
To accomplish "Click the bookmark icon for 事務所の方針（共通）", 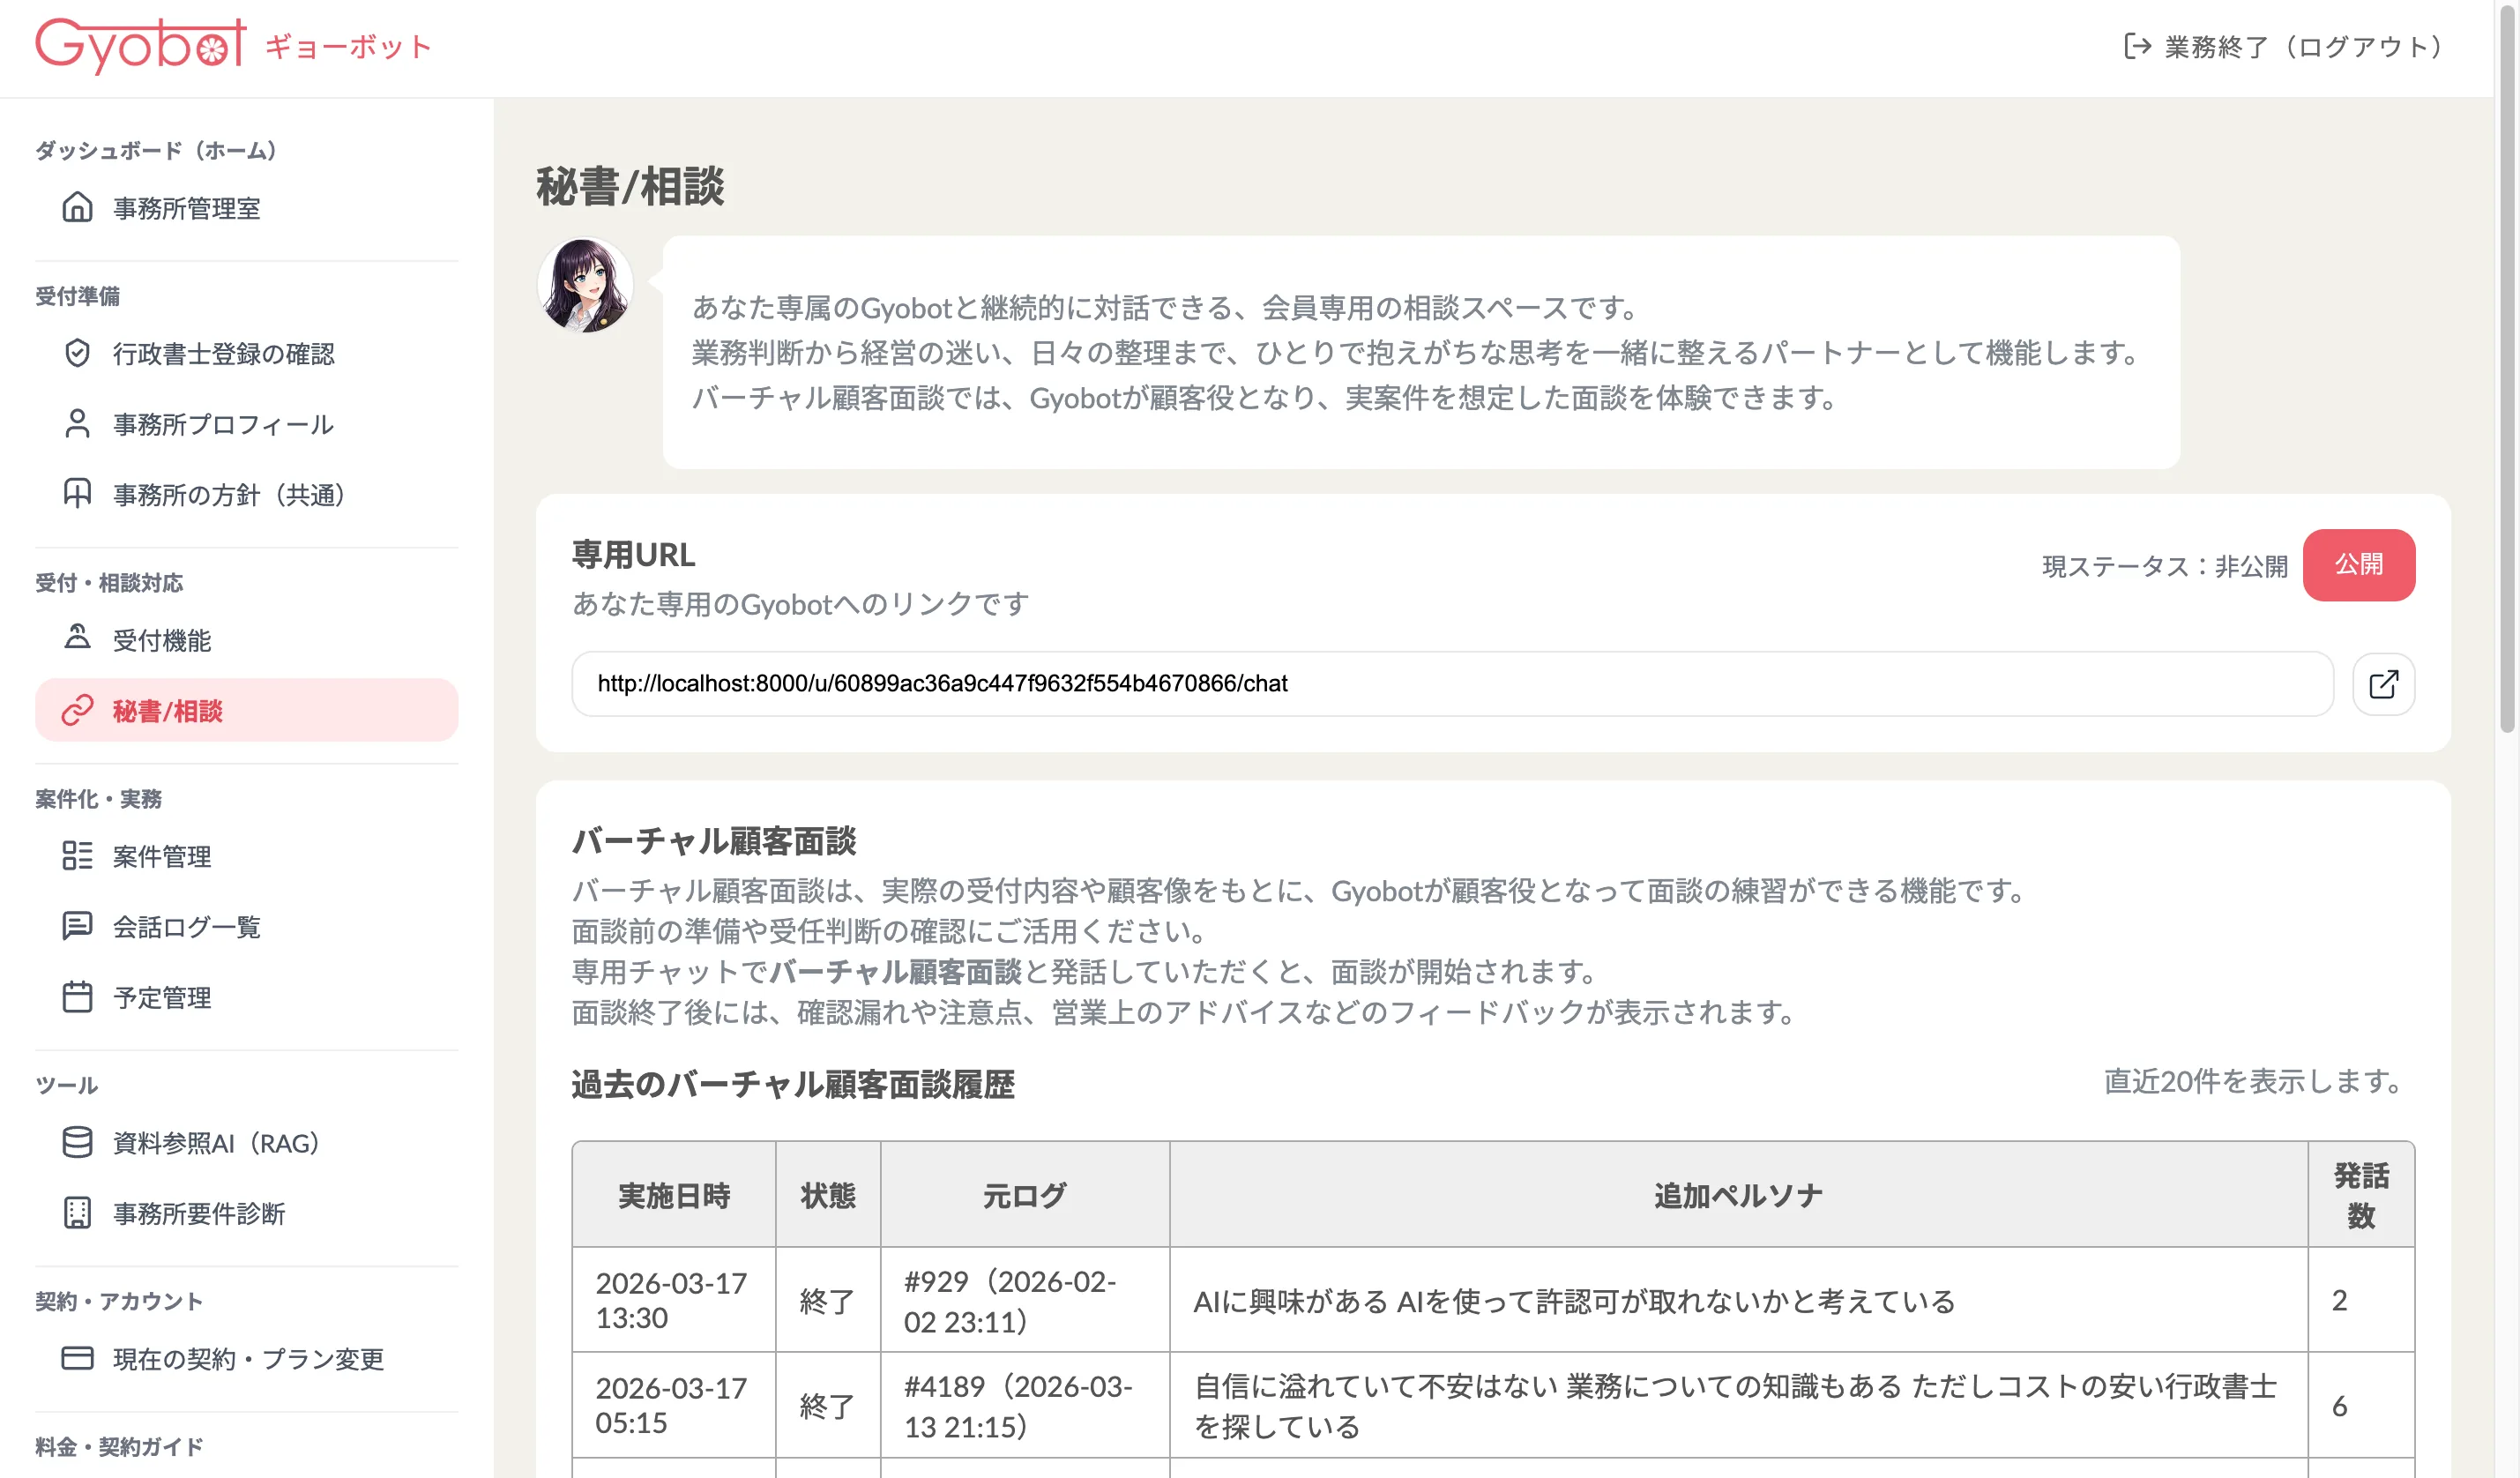I will coord(77,494).
